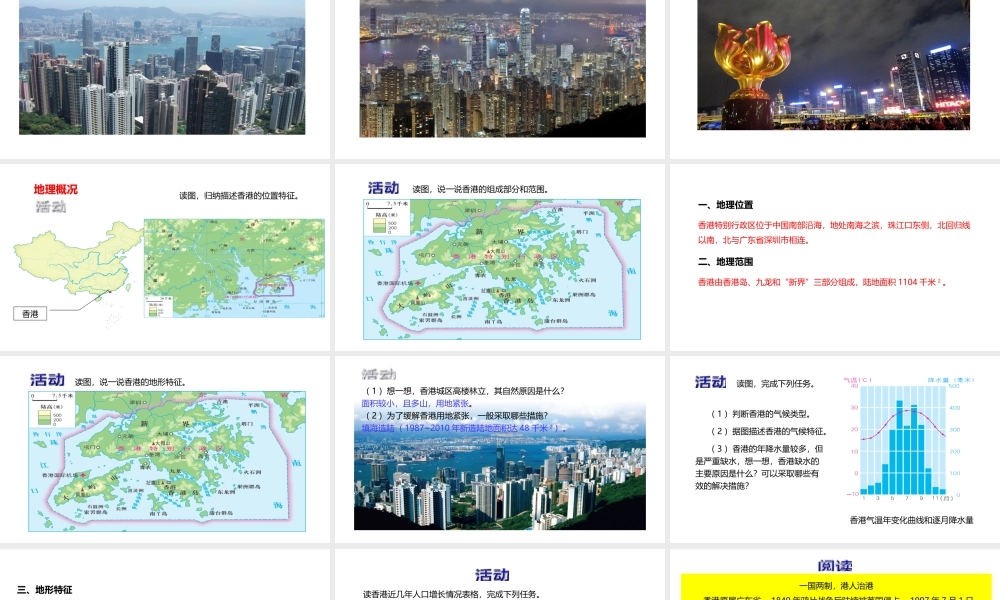The height and width of the screenshot is (600, 1000).
Task: Click red line '香港由香港岛、九龙和"新界"三部分组成'
Action: tap(821, 282)
